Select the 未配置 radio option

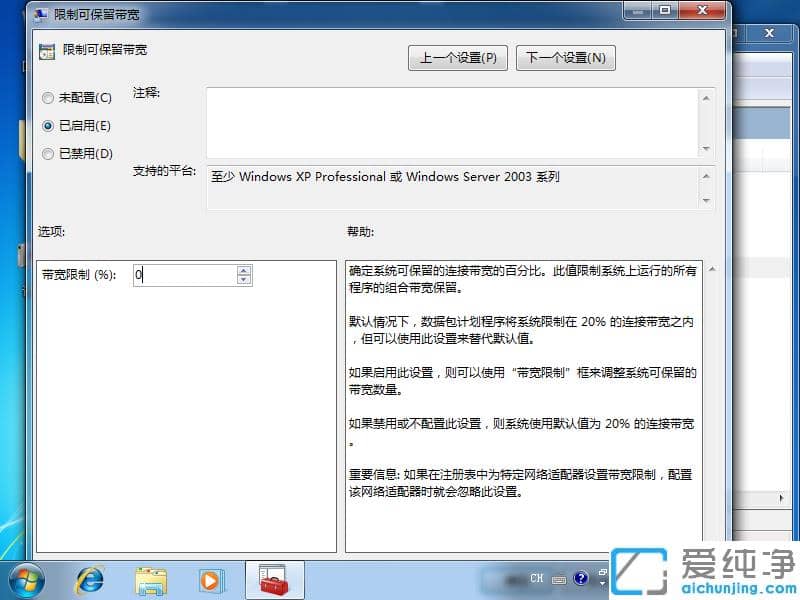point(47,98)
